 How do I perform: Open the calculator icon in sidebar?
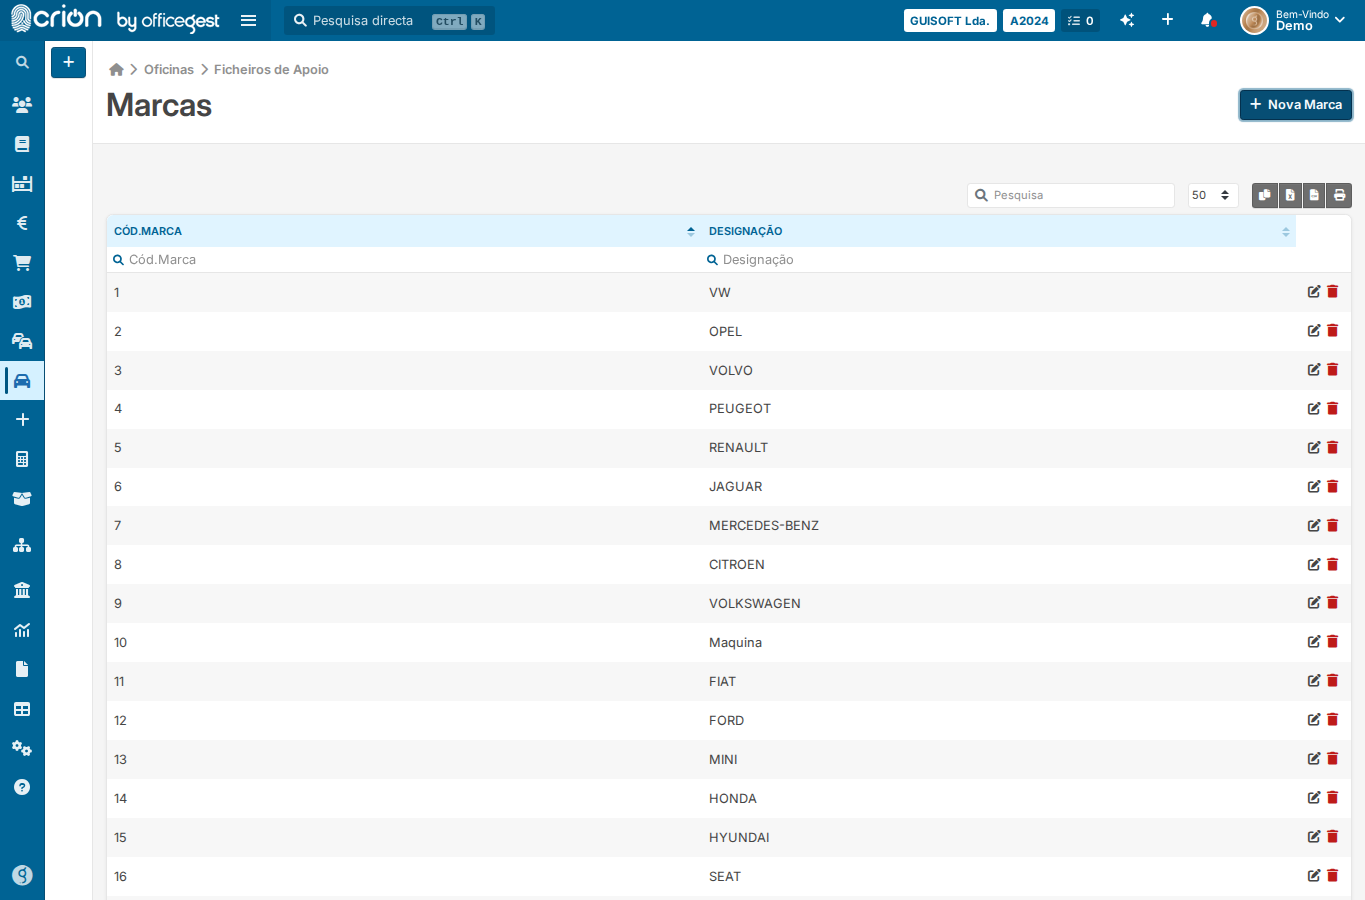[x=22, y=459]
